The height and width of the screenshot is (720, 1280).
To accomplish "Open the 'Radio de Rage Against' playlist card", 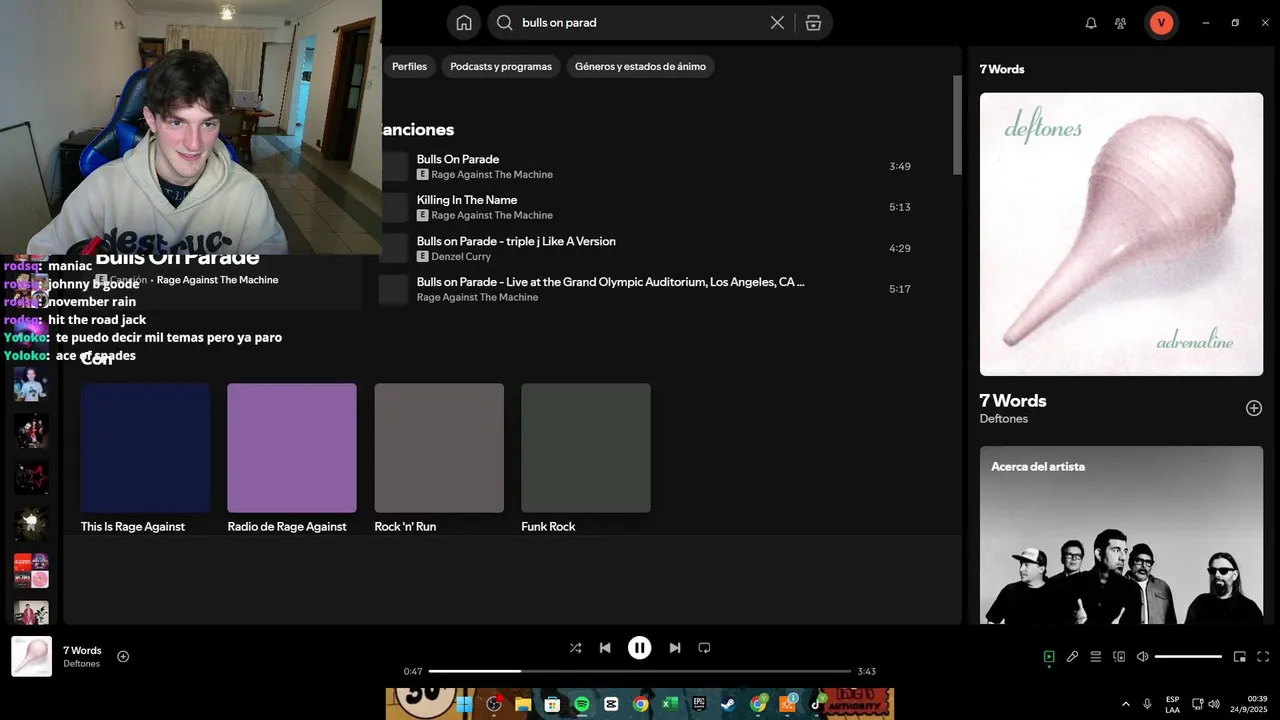I will click(x=292, y=458).
